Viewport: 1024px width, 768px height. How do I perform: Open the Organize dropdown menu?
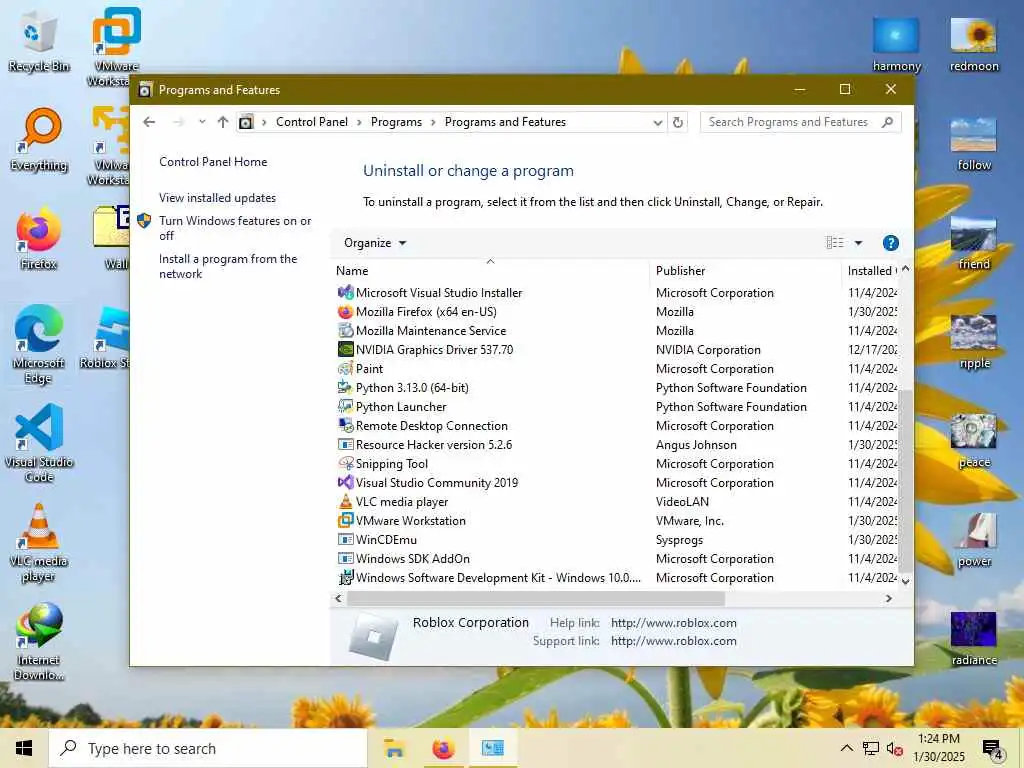pyautogui.click(x=375, y=243)
